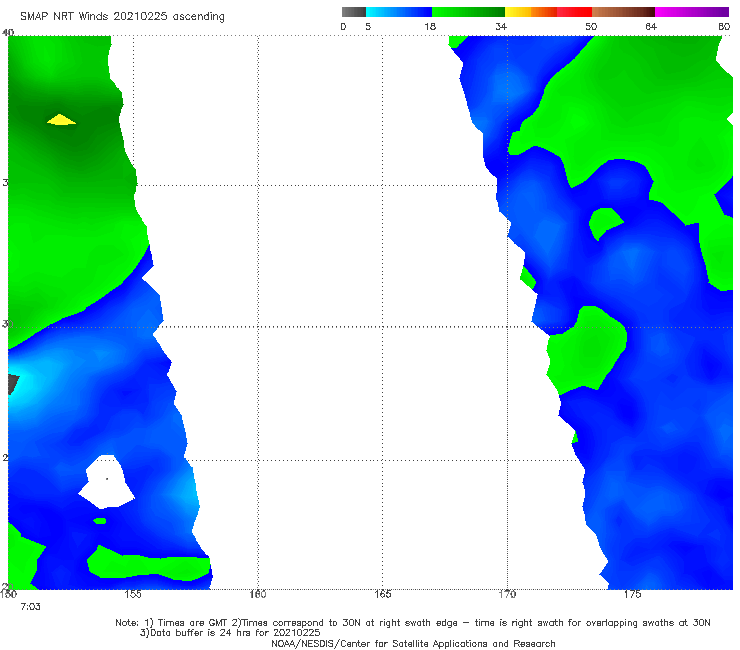The image size is (740, 650).
Task: Click the longitude label '170'
Action: tap(507, 594)
